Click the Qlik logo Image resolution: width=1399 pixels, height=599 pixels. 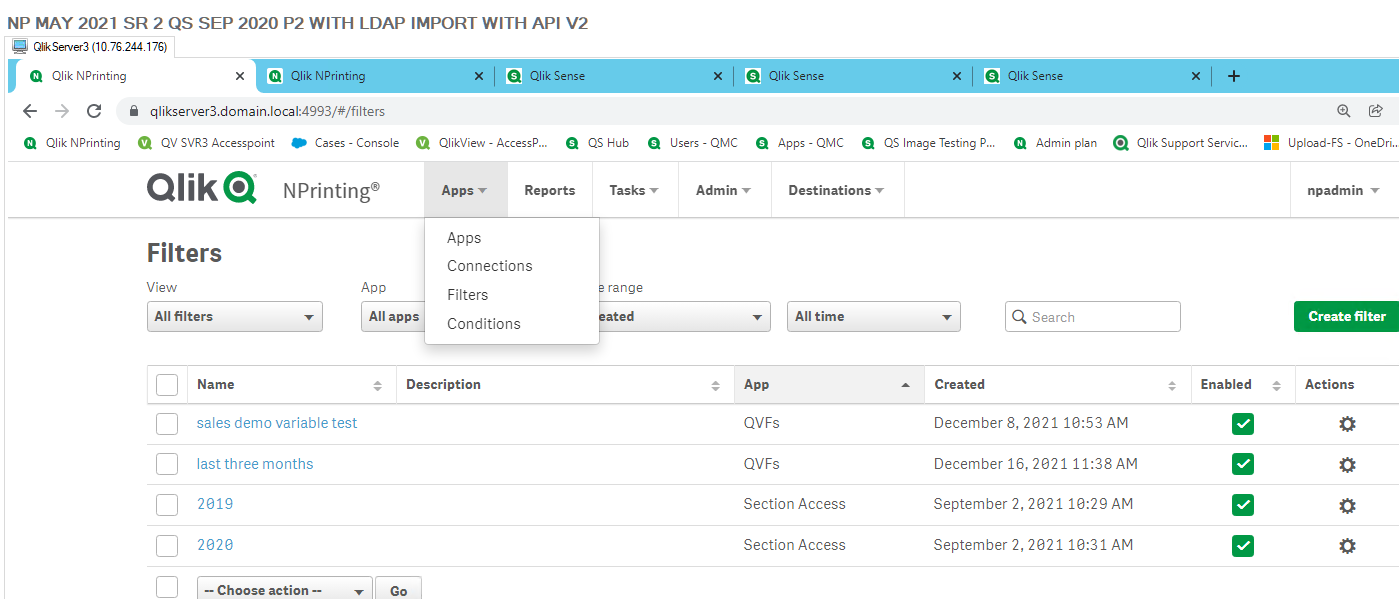coord(202,188)
